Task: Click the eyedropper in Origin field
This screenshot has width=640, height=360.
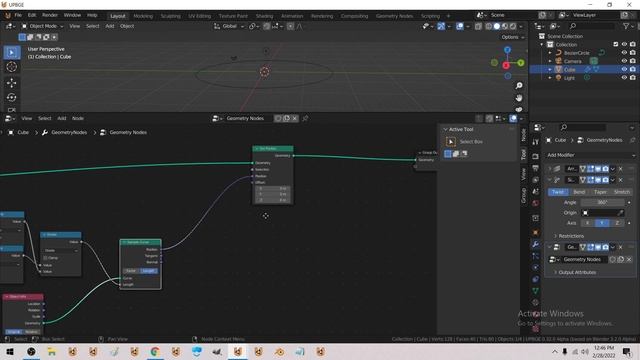Action: 620,213
